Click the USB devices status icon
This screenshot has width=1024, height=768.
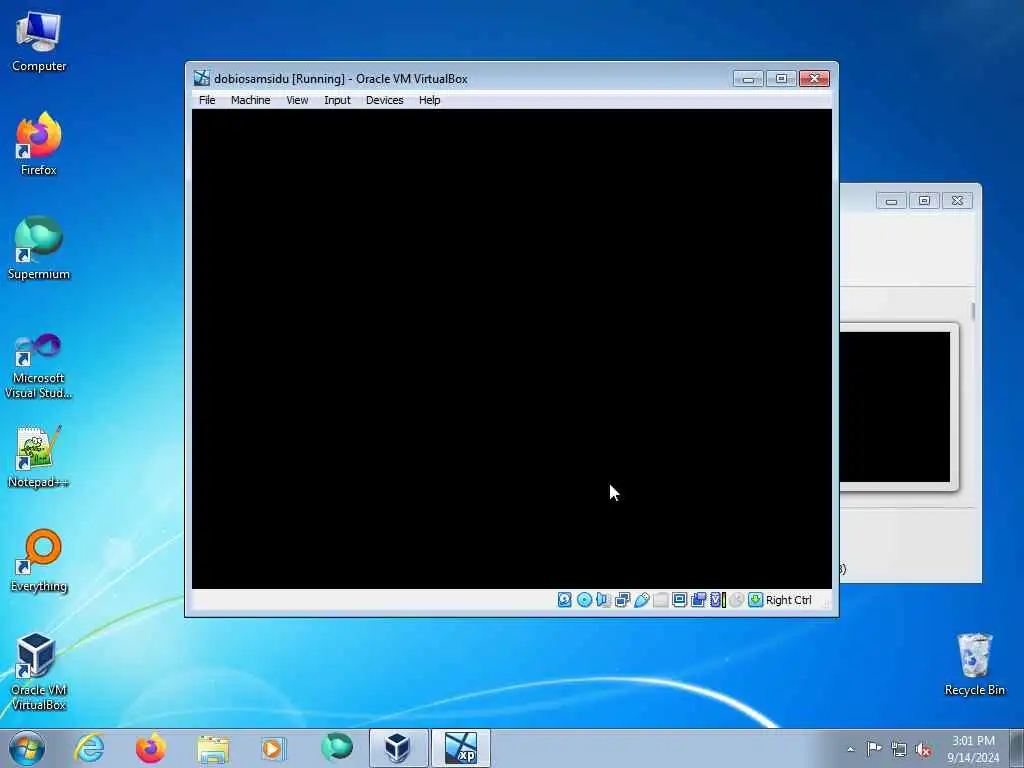[641, 600]
